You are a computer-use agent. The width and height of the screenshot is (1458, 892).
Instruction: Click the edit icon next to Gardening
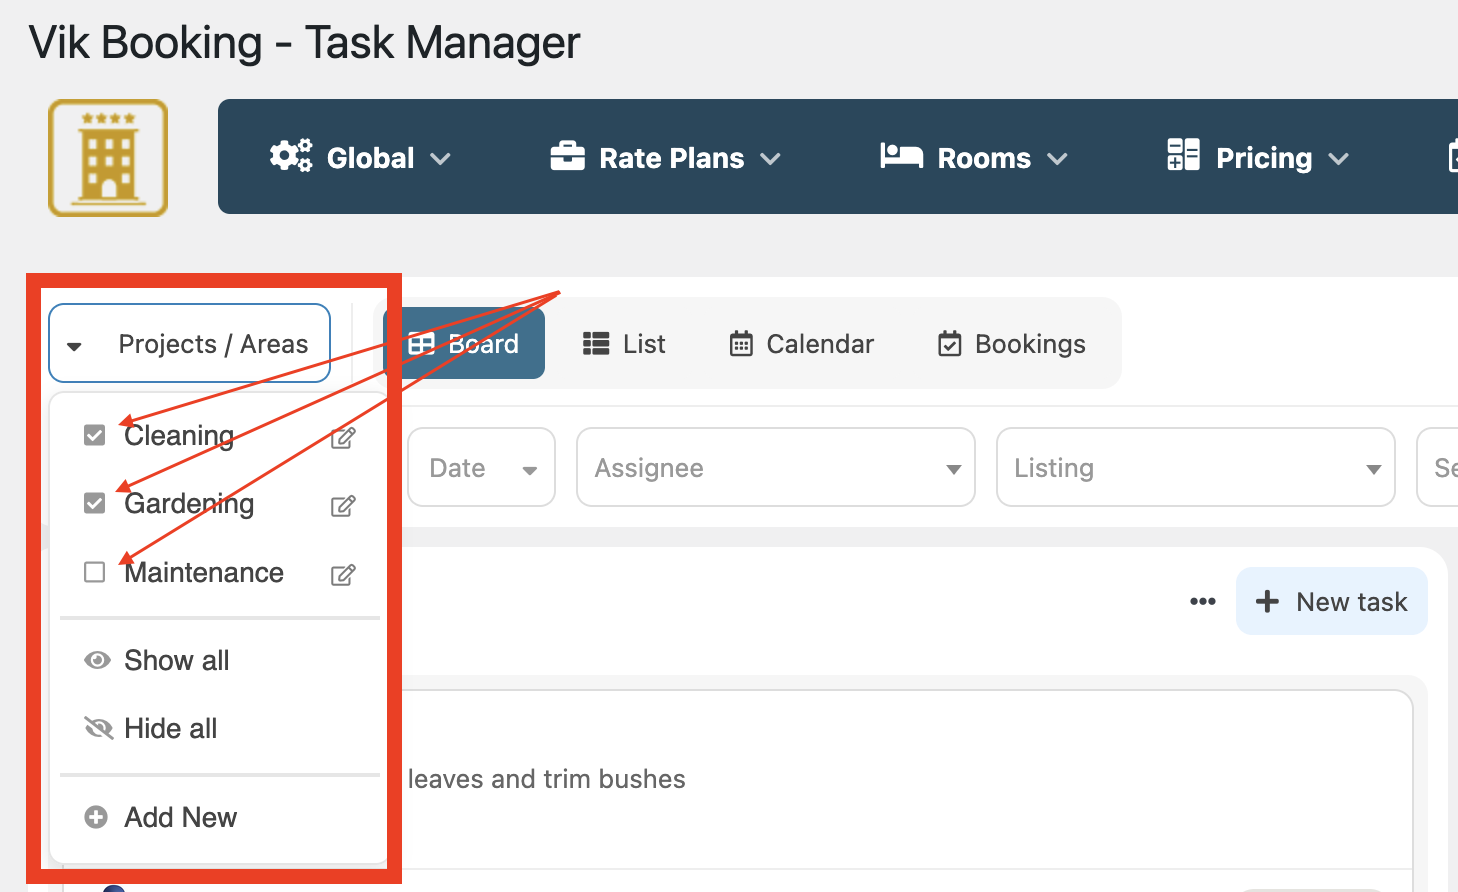343,506
